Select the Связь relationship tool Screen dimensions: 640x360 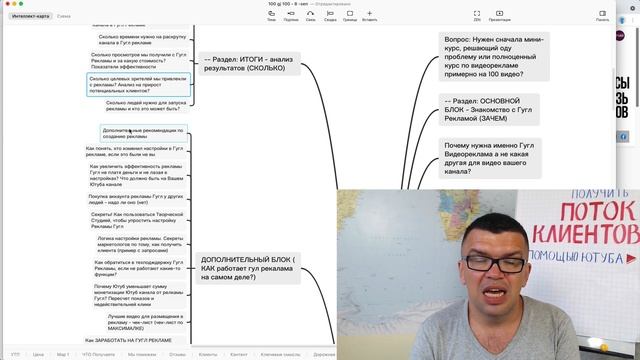[x=310, y=16]
